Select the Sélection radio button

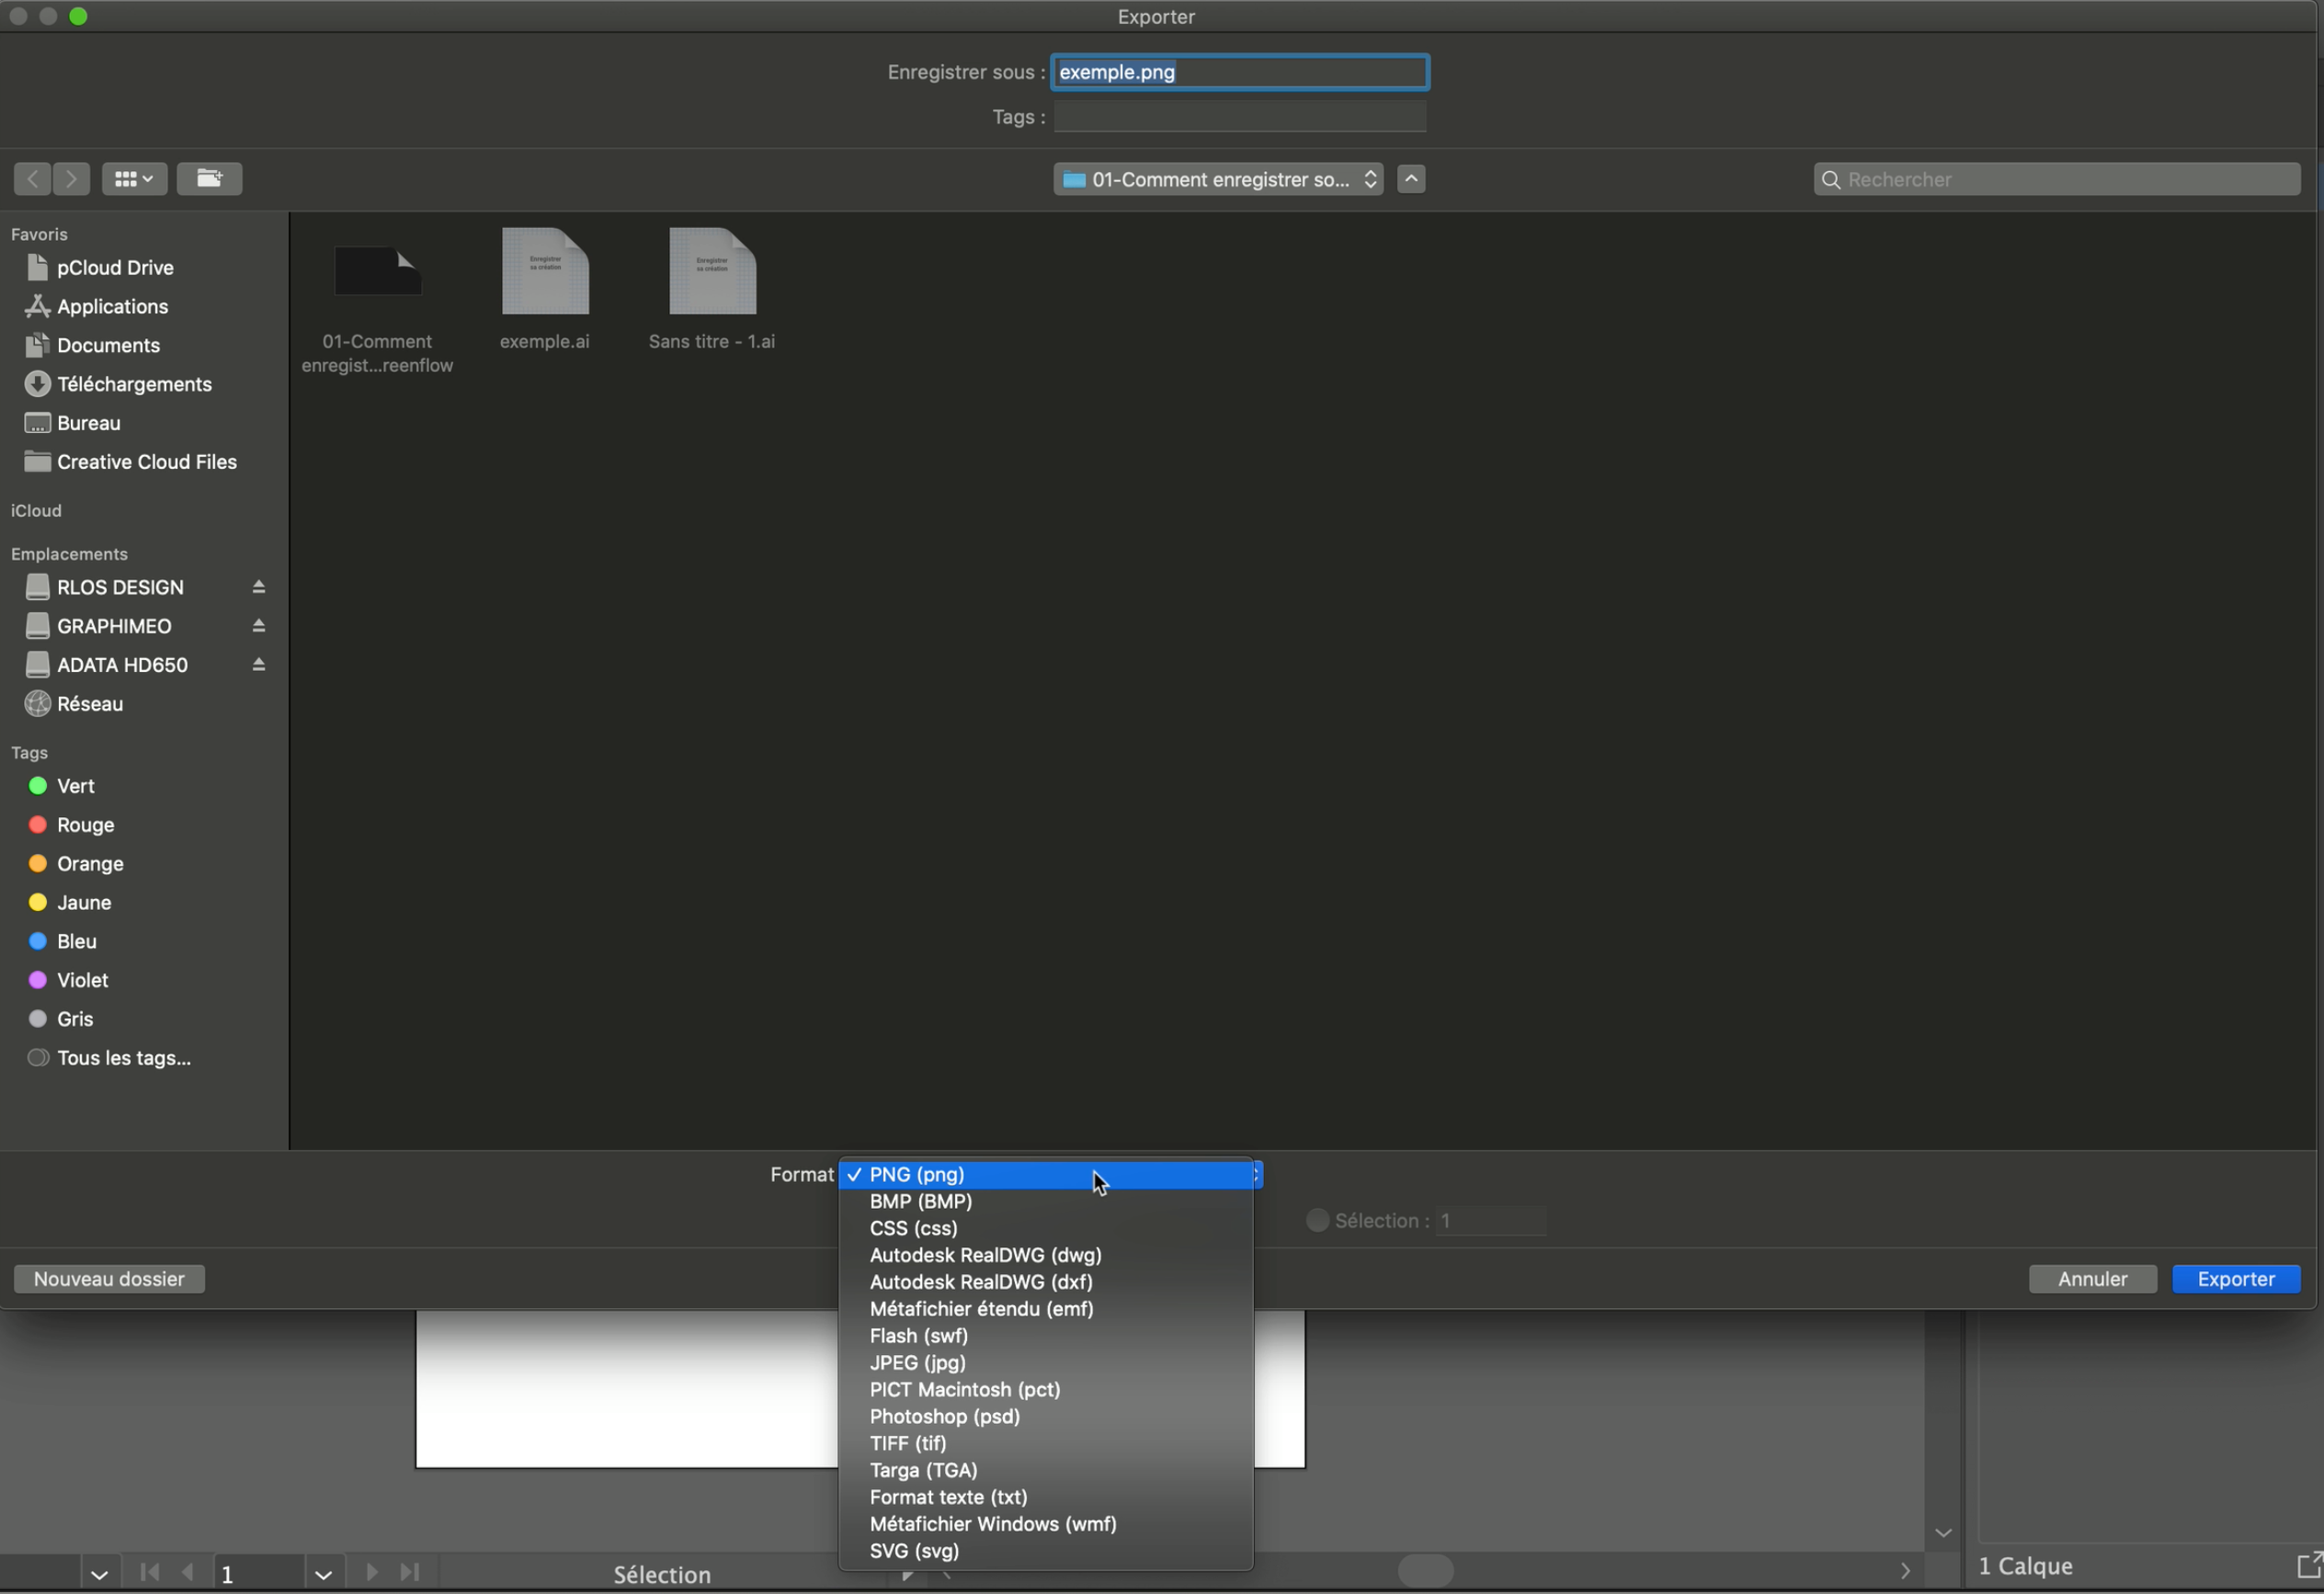(1317, 1220)
